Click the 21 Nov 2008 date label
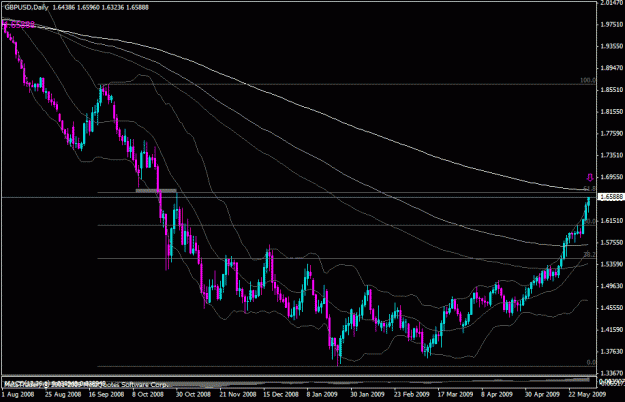 click(238, 394)
